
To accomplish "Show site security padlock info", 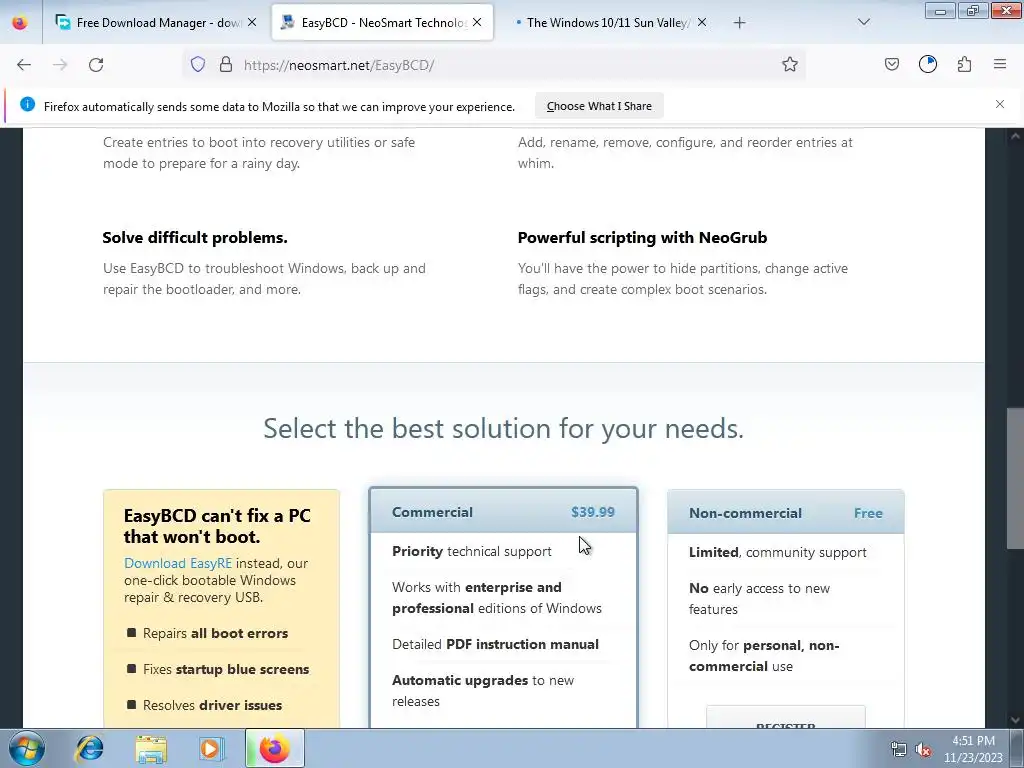I will pyautogui.click(x=226, y=64).
